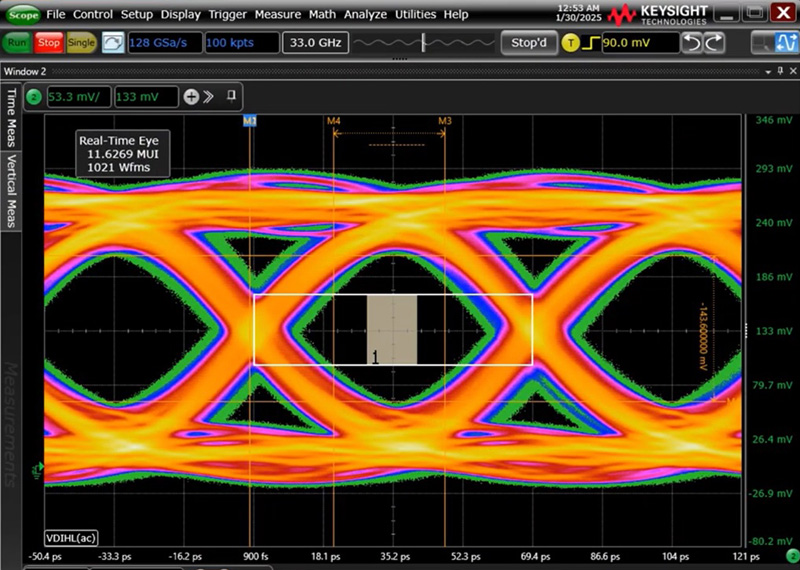Open the Setup menu
The height and width of the screenshot is (570, 800).
point(137,15)
